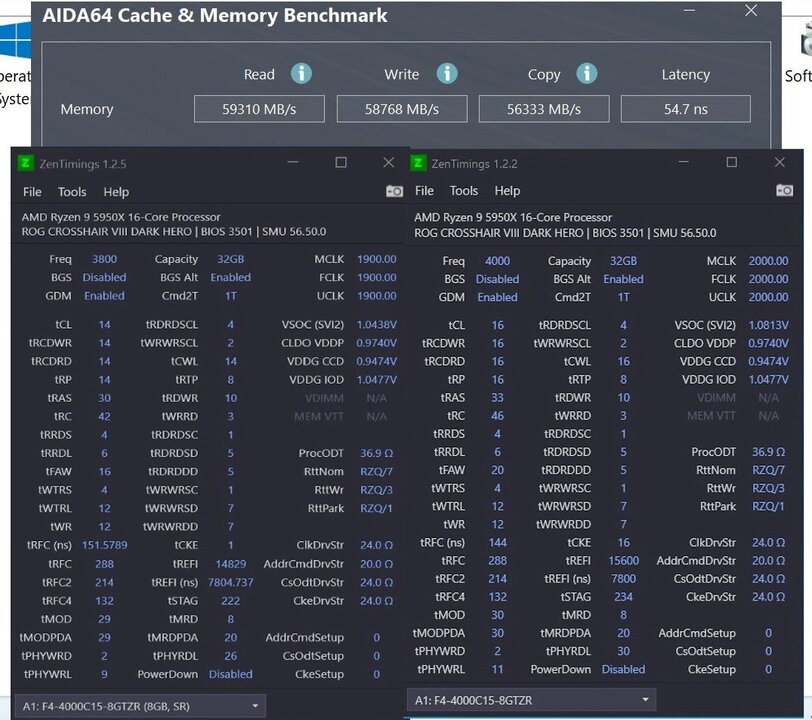The width and height of the screenshot is (812, 720).
Task: Maximize the ZenTimings 1.2.5 window
Action: pos(341,162)
